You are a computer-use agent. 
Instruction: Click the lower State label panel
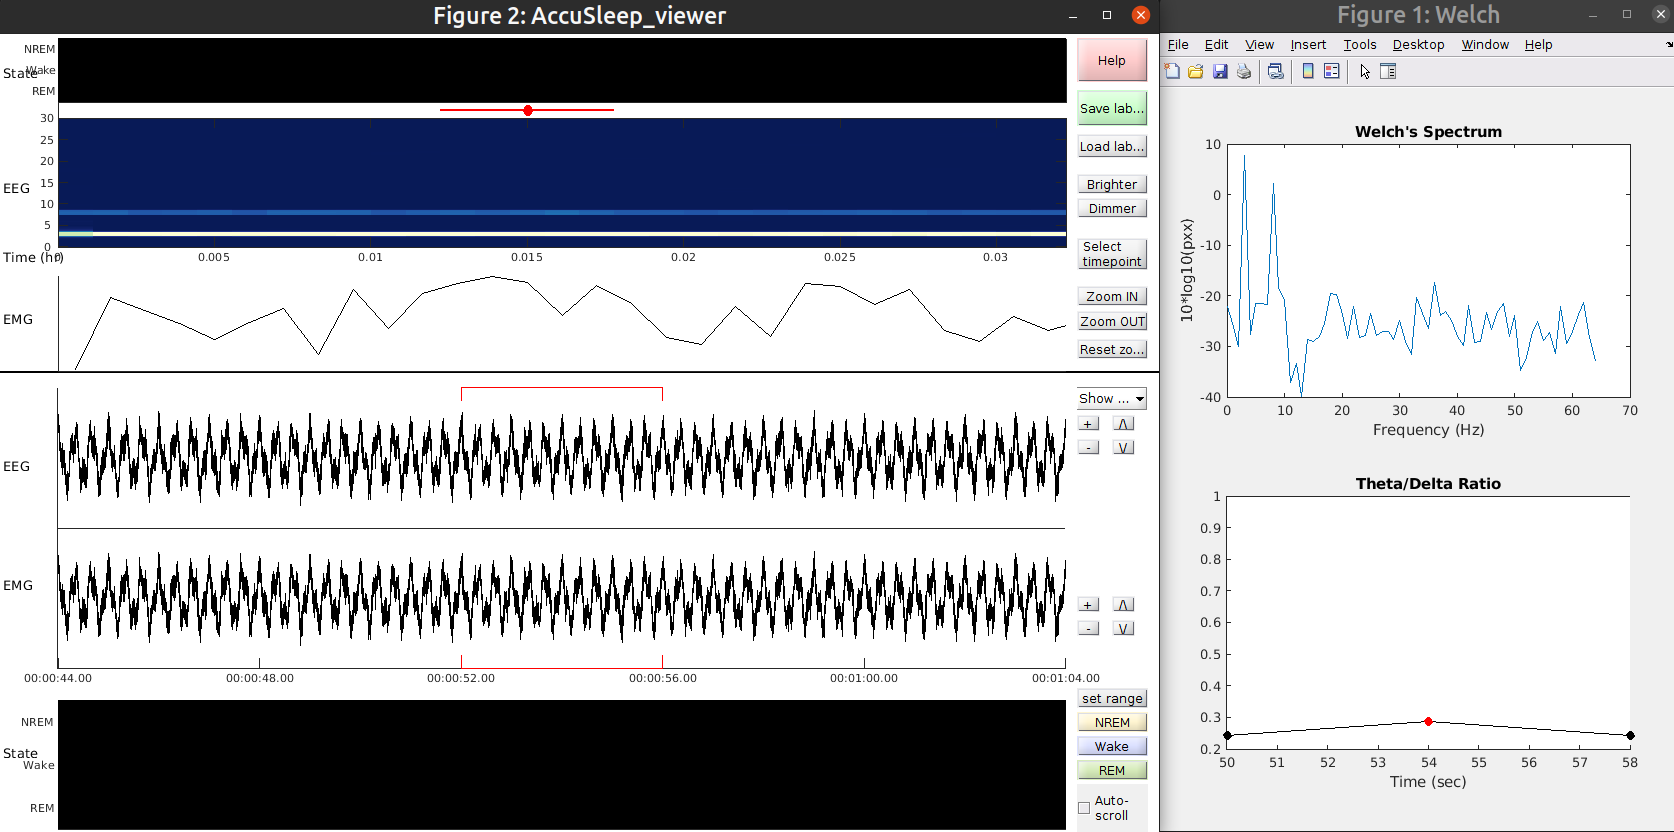[562, 764]
